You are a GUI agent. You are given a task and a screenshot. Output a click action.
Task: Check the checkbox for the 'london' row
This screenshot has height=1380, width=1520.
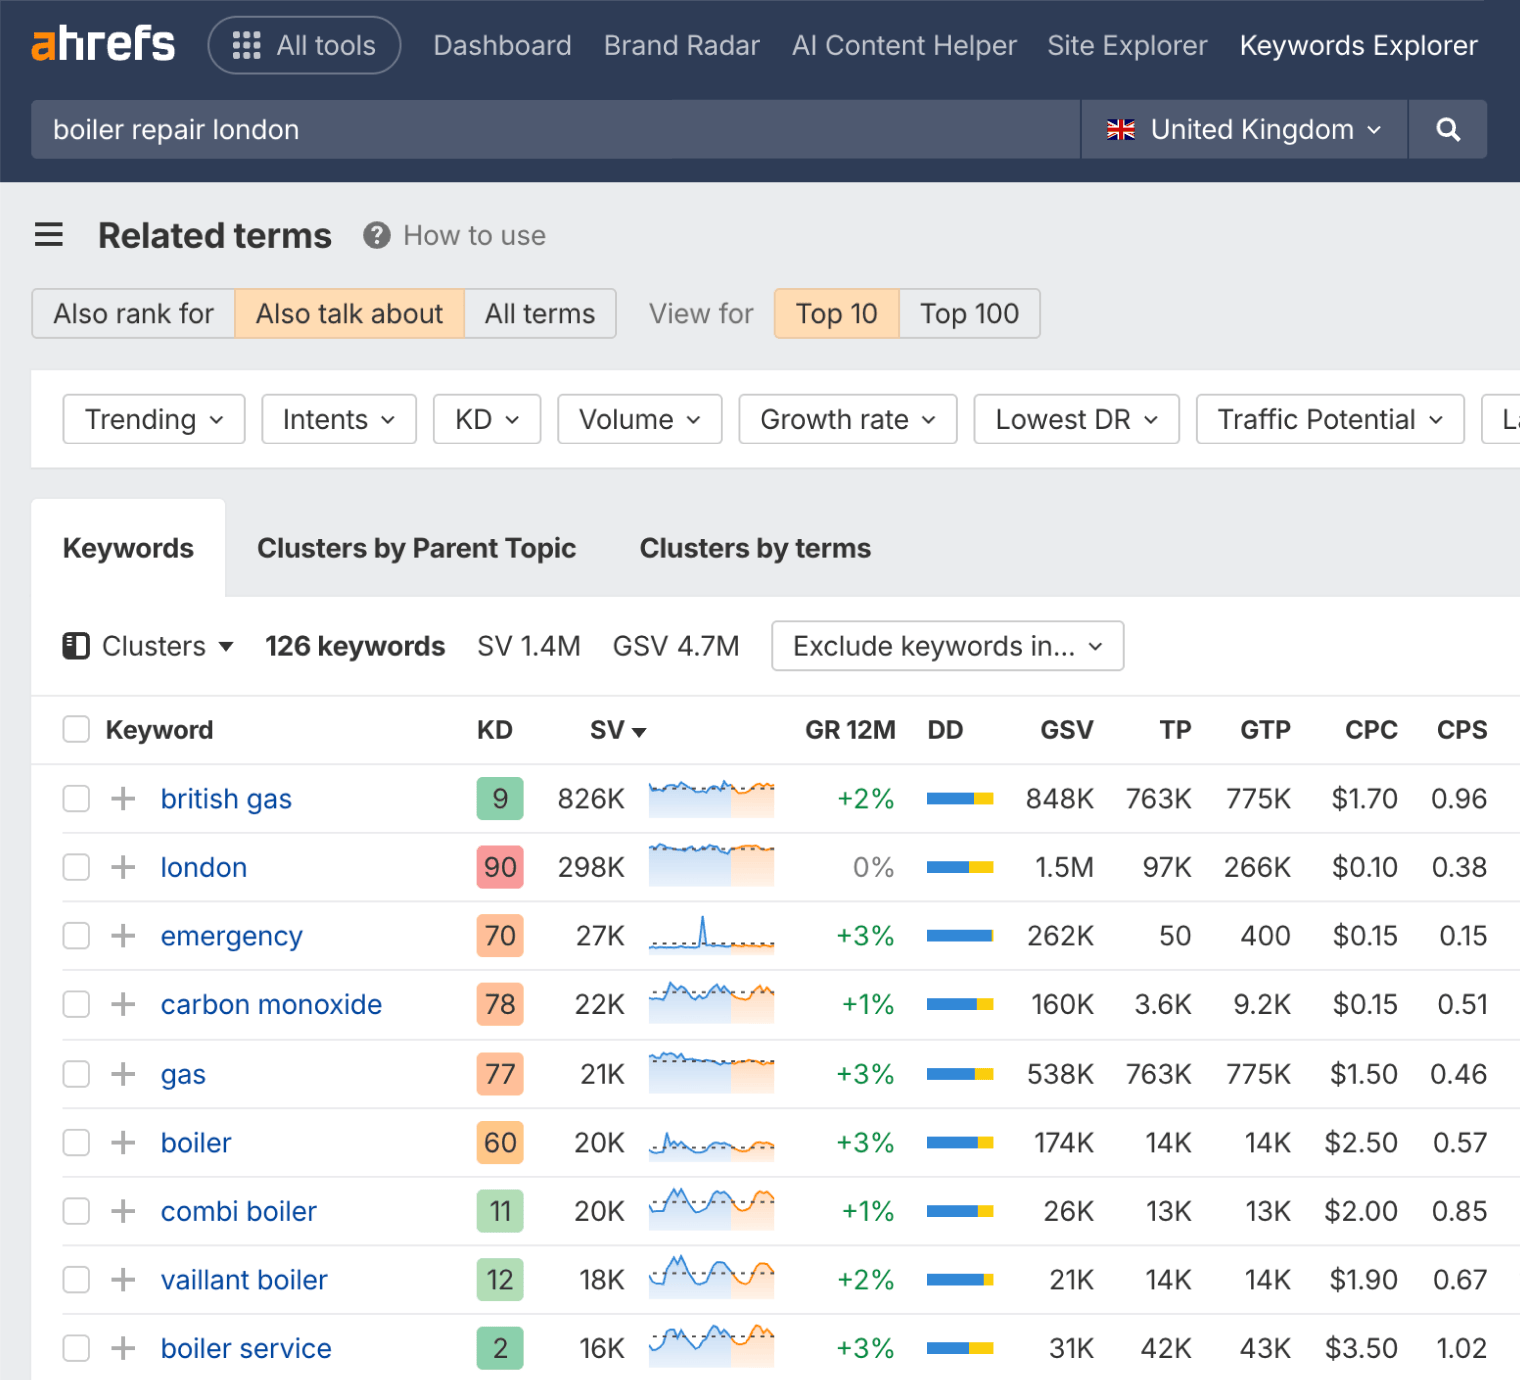[x=76, y=867]
